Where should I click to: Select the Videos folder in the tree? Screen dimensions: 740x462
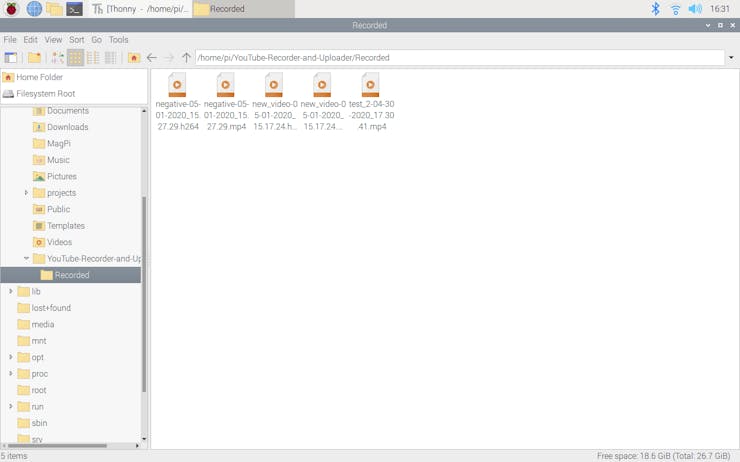tap(59, 242)
